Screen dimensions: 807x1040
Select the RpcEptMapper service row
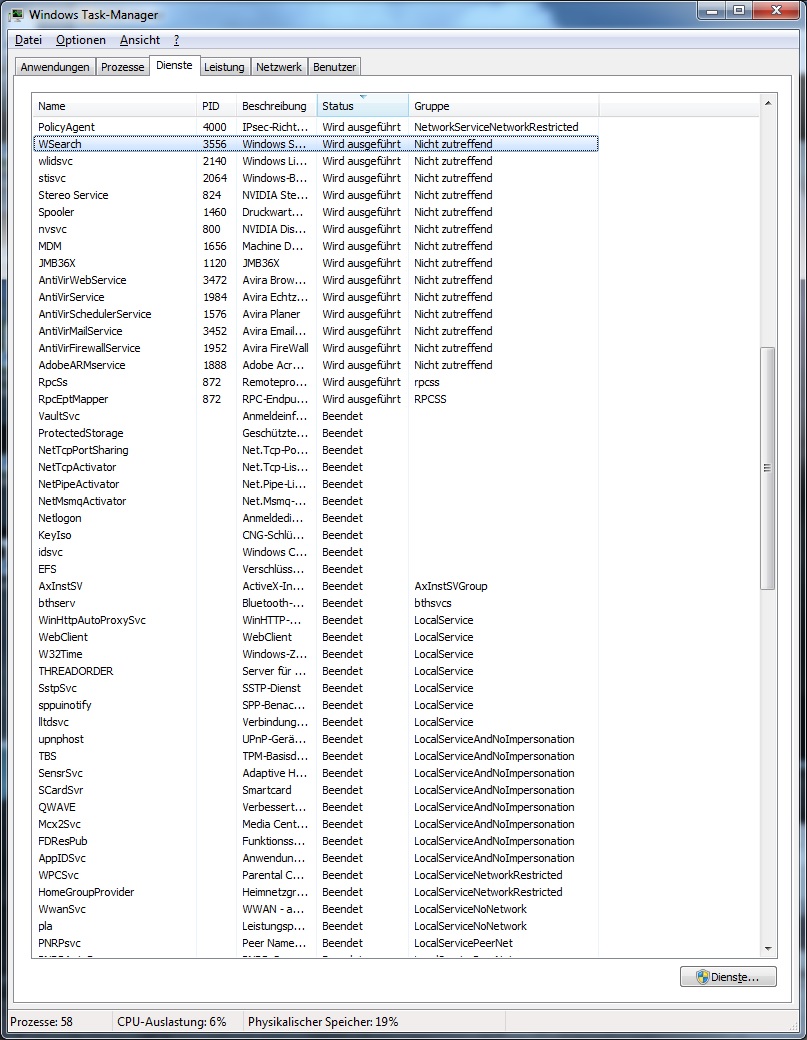pyautogui.click(x=316, y=399)
